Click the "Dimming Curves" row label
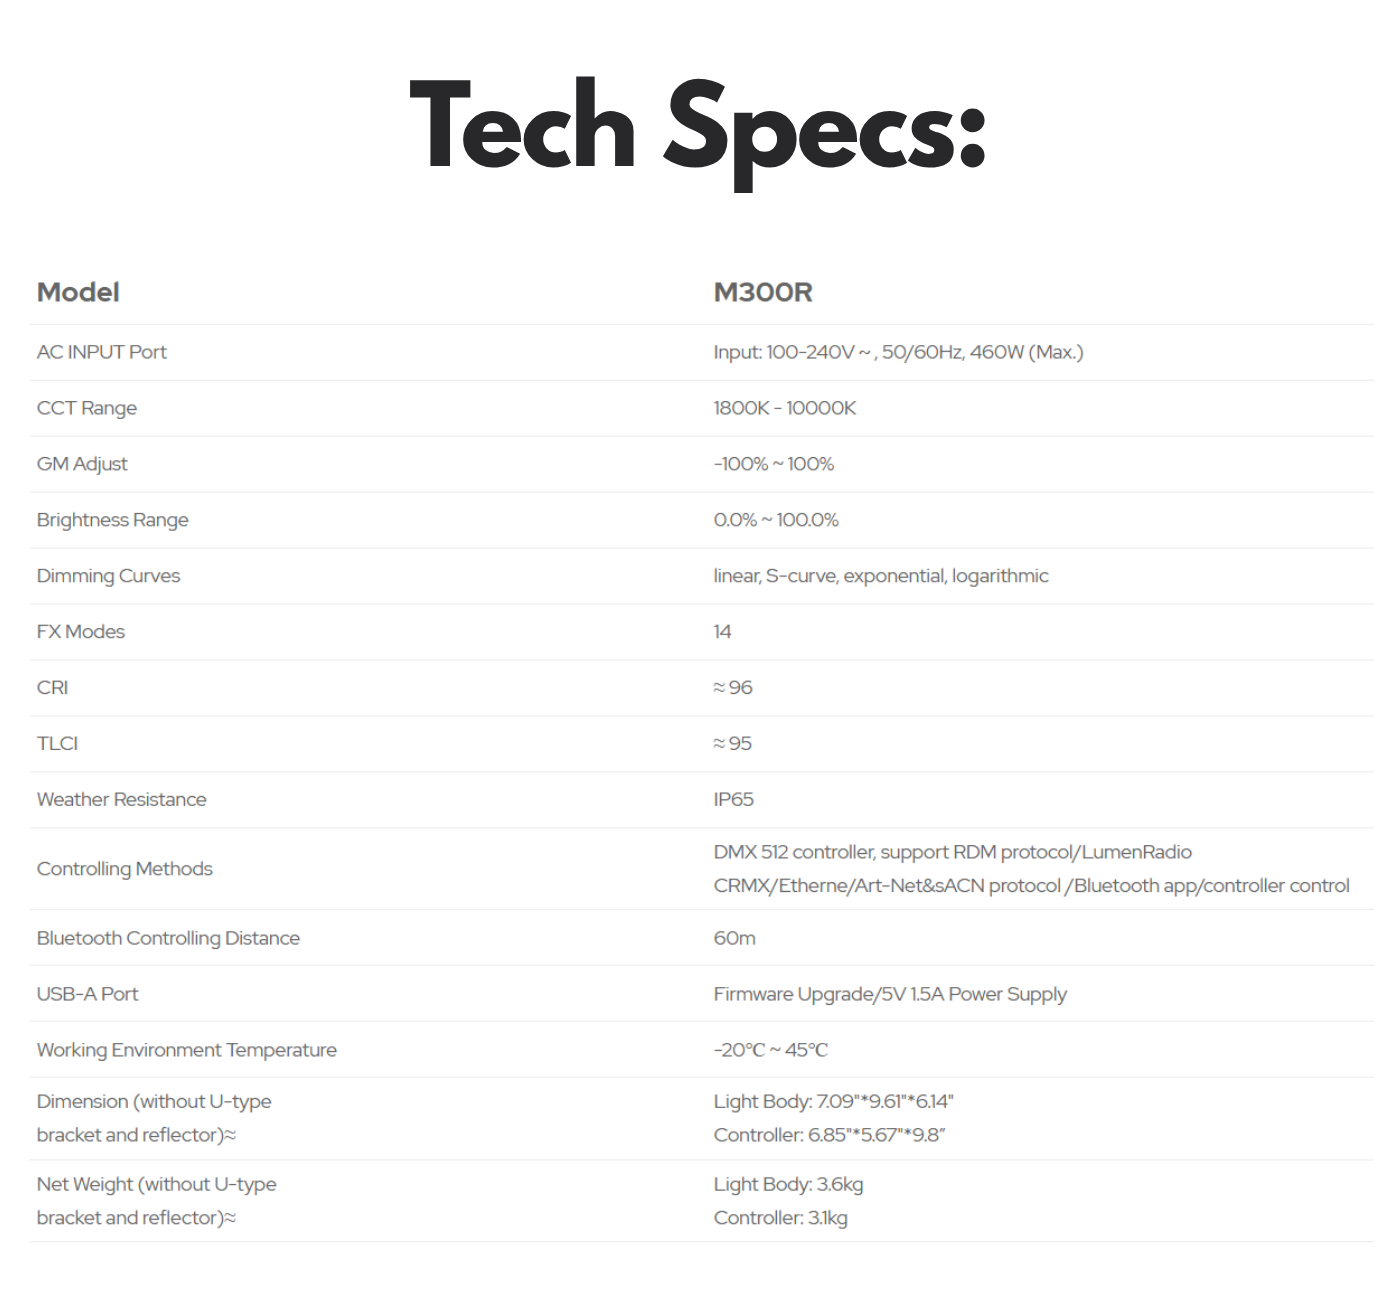Image resolution: width=1400 pixels, height=1316 pixels. tap(108, 576)
